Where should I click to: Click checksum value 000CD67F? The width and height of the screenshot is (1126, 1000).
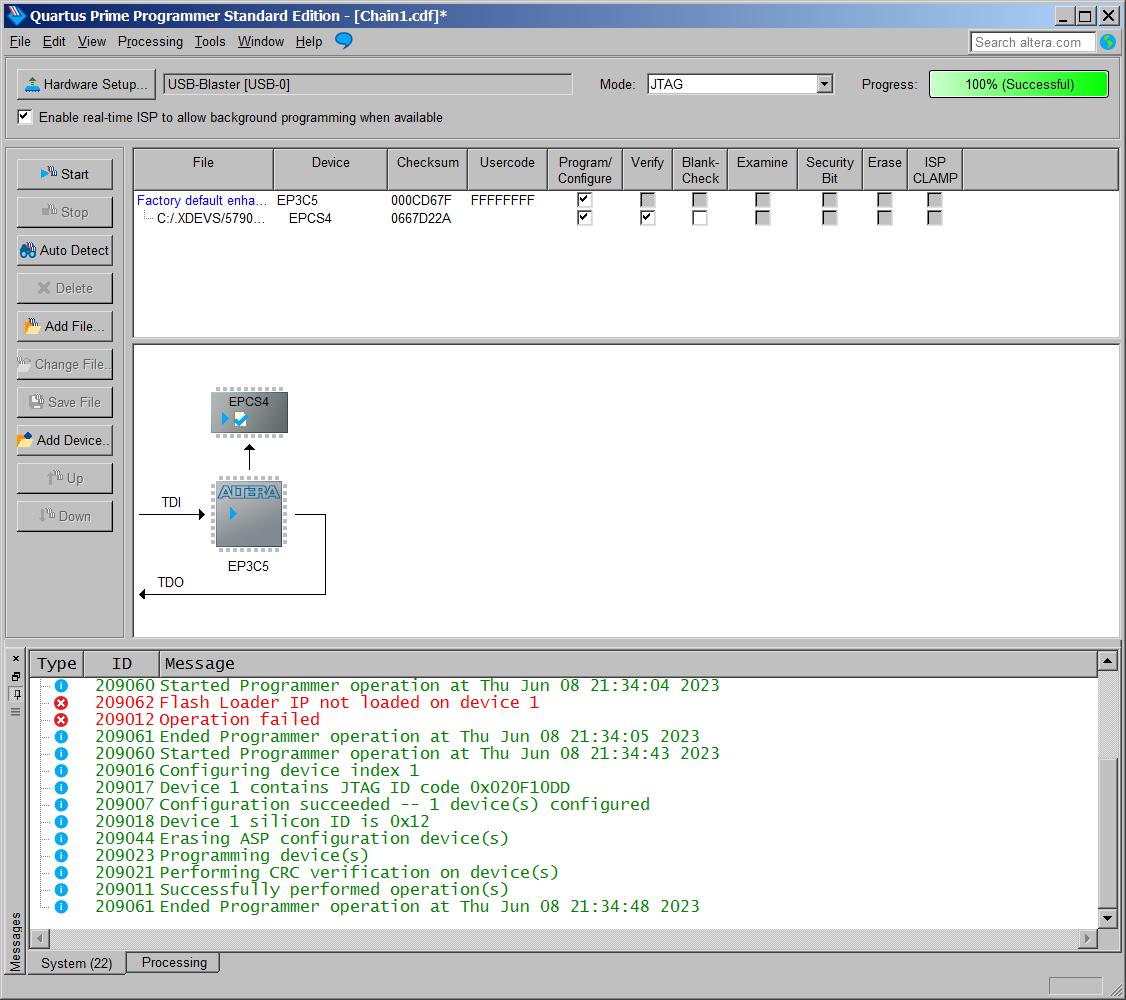pyautogui.click(x=422, y=200)
